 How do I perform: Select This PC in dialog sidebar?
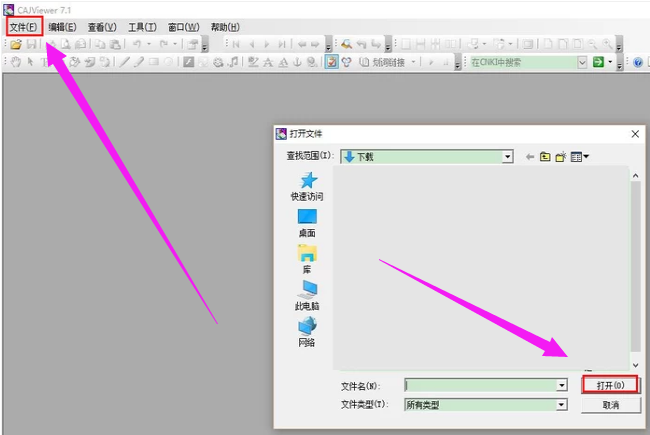point(307,295)
